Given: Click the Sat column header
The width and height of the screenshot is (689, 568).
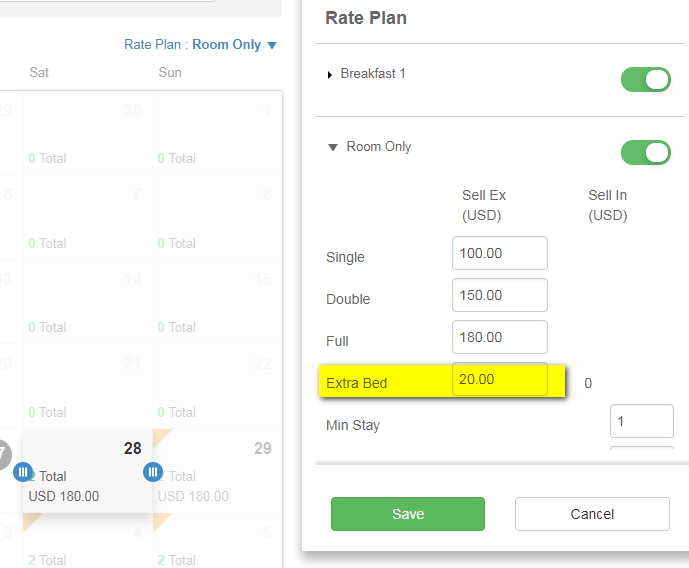Looking at the screenshot, I should pos(39,72).
